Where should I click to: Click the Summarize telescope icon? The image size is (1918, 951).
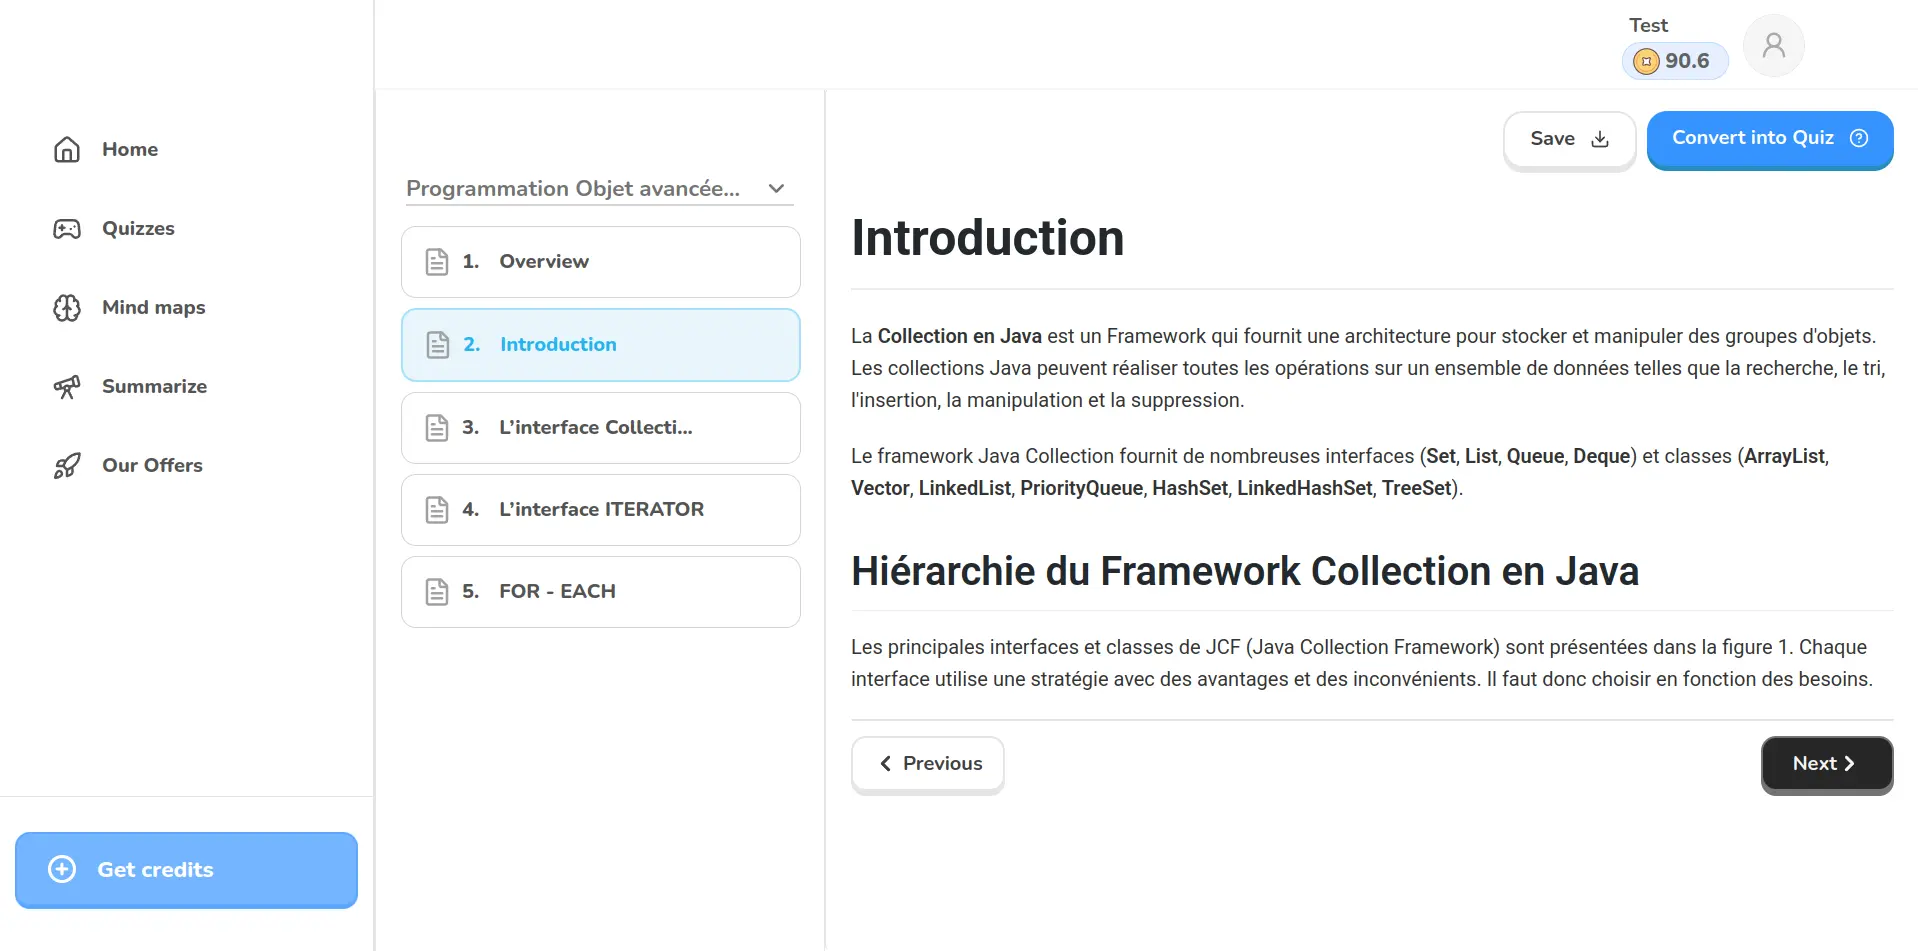(x=67, y=387)
